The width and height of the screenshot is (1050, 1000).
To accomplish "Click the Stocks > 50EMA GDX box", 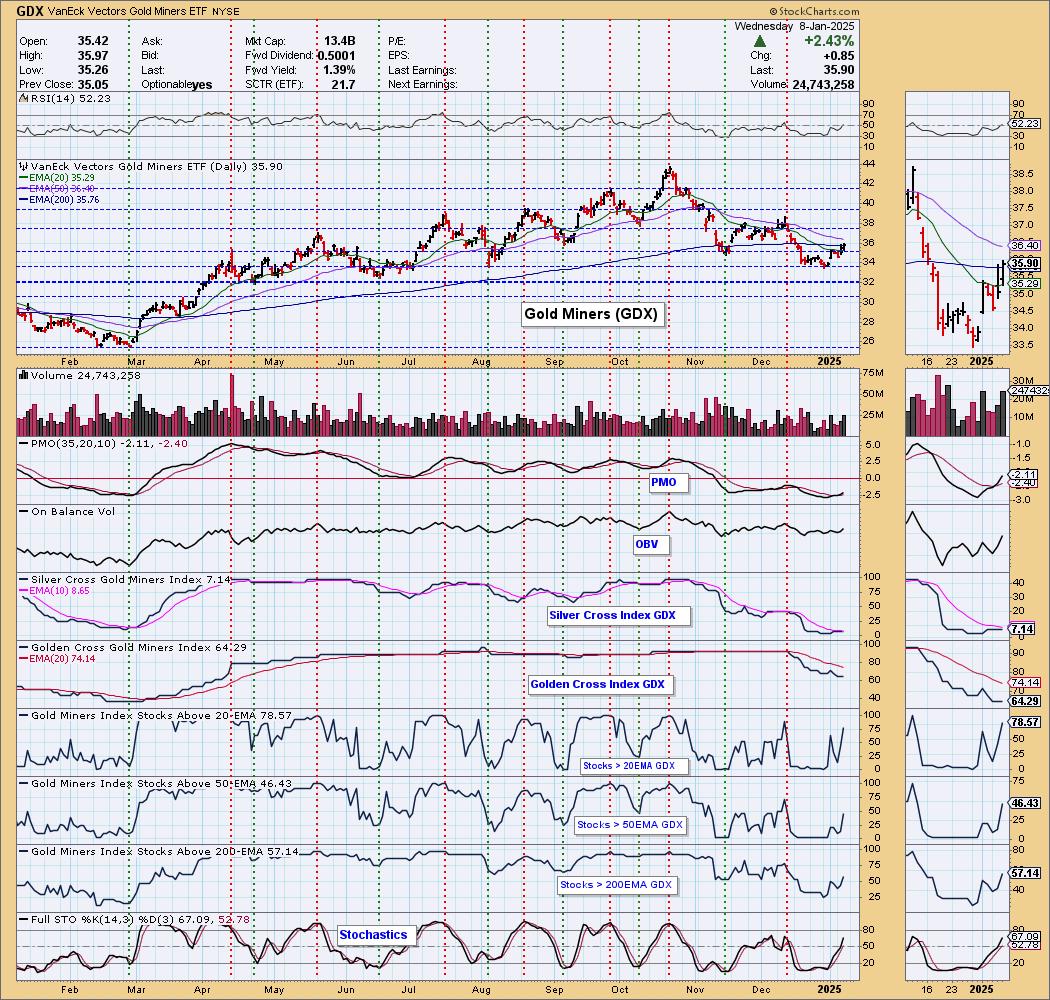I will click(x=630, y=825).
